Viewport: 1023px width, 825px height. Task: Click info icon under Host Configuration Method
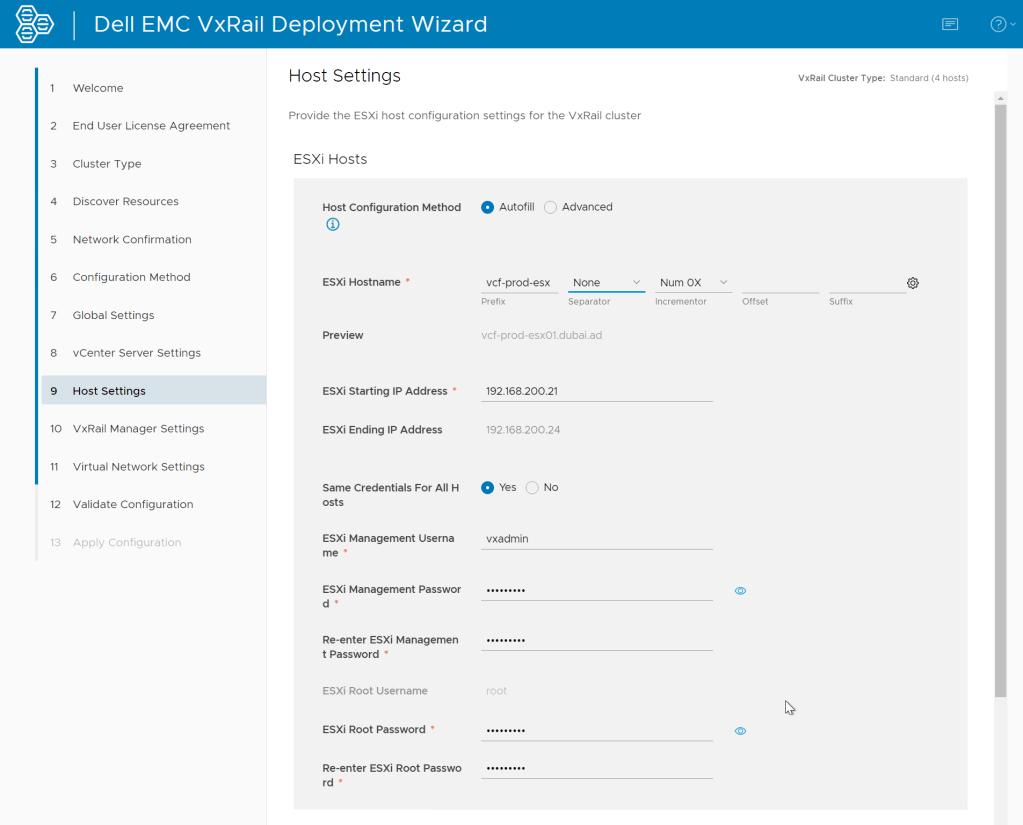pos(333,225)
